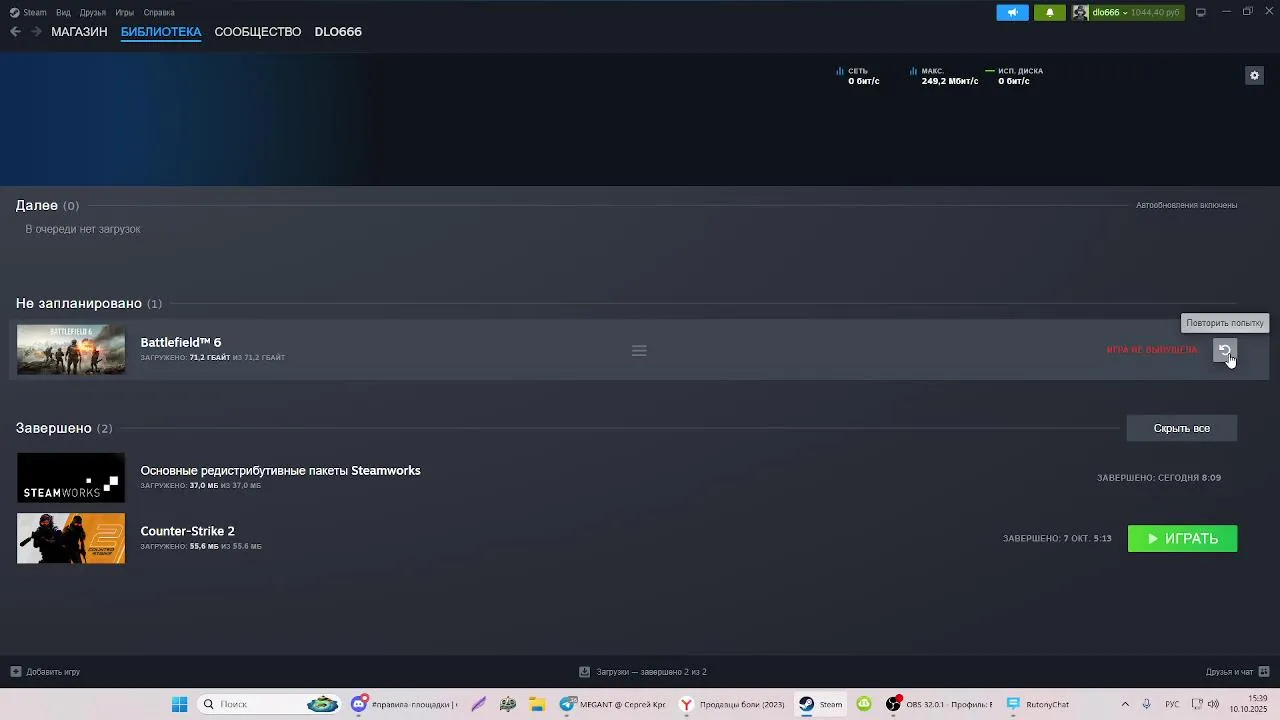This screenshot has height=720, width=1280.
Task: Open the Справка menu
Action: point(159,12)
